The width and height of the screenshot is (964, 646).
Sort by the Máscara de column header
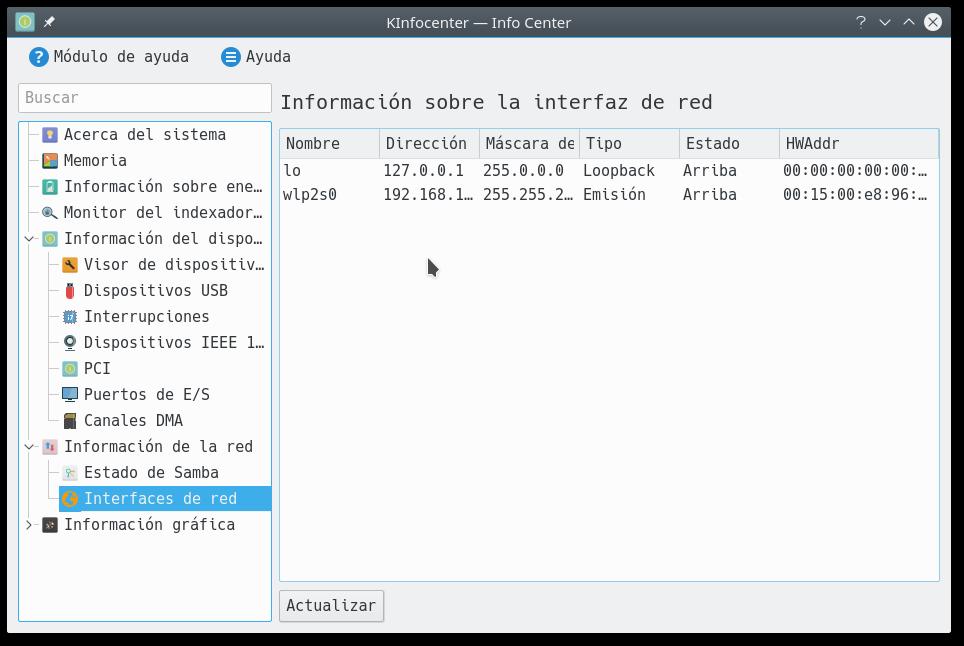coord(529,144)
